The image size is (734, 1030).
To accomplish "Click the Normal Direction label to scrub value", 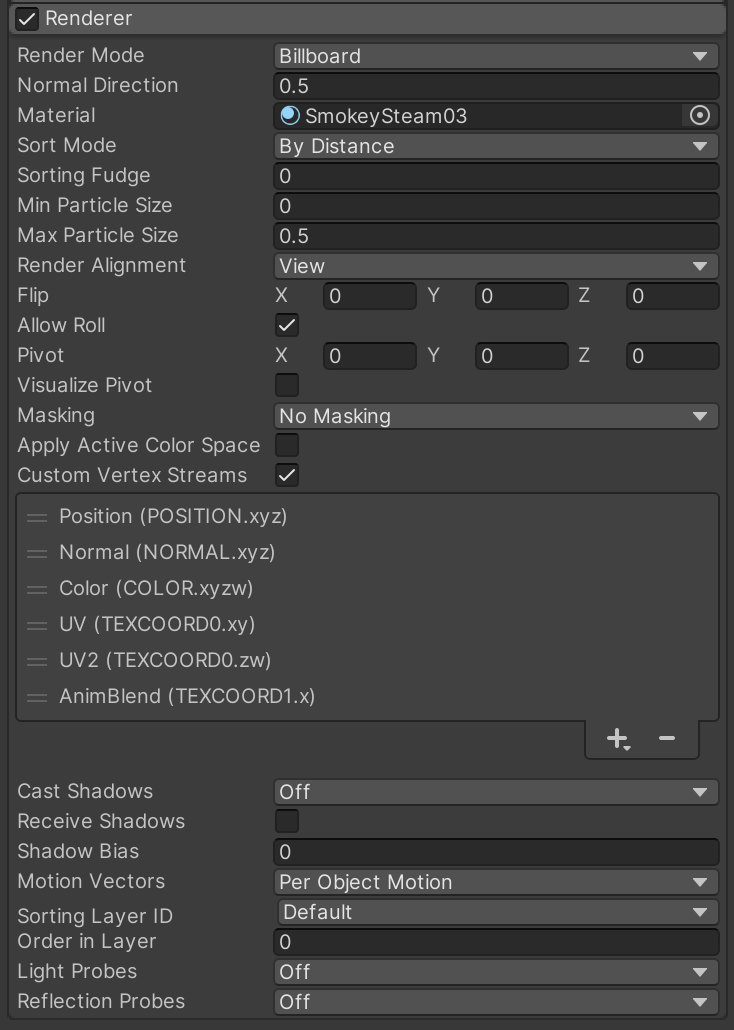I will [98, 86].
